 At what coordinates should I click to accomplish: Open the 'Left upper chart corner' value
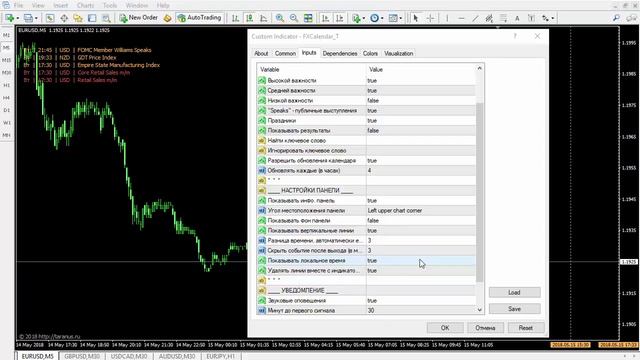[x=420, y=211]
